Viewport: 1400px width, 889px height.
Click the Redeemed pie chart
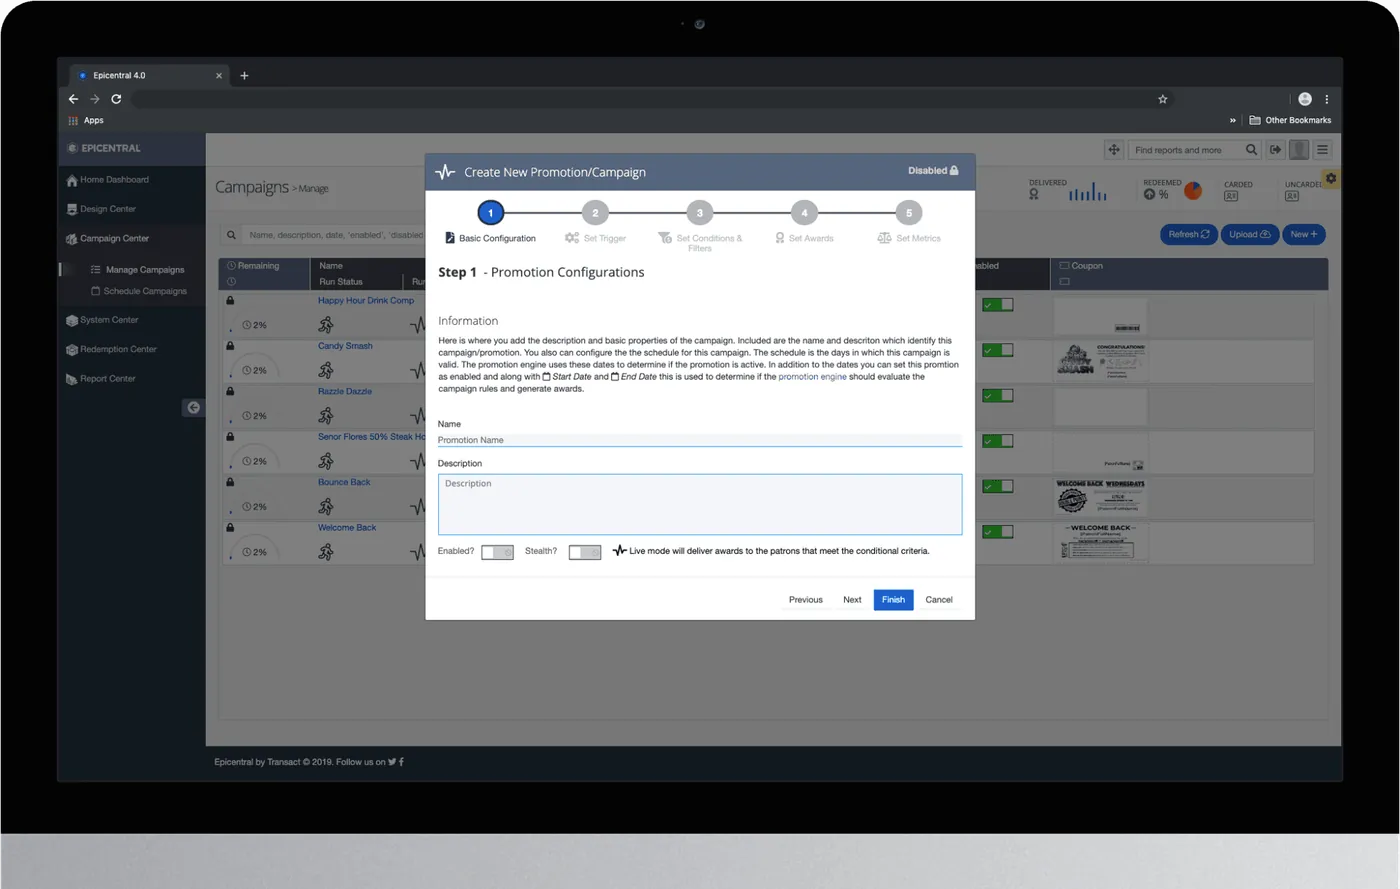coord(1192,191)
